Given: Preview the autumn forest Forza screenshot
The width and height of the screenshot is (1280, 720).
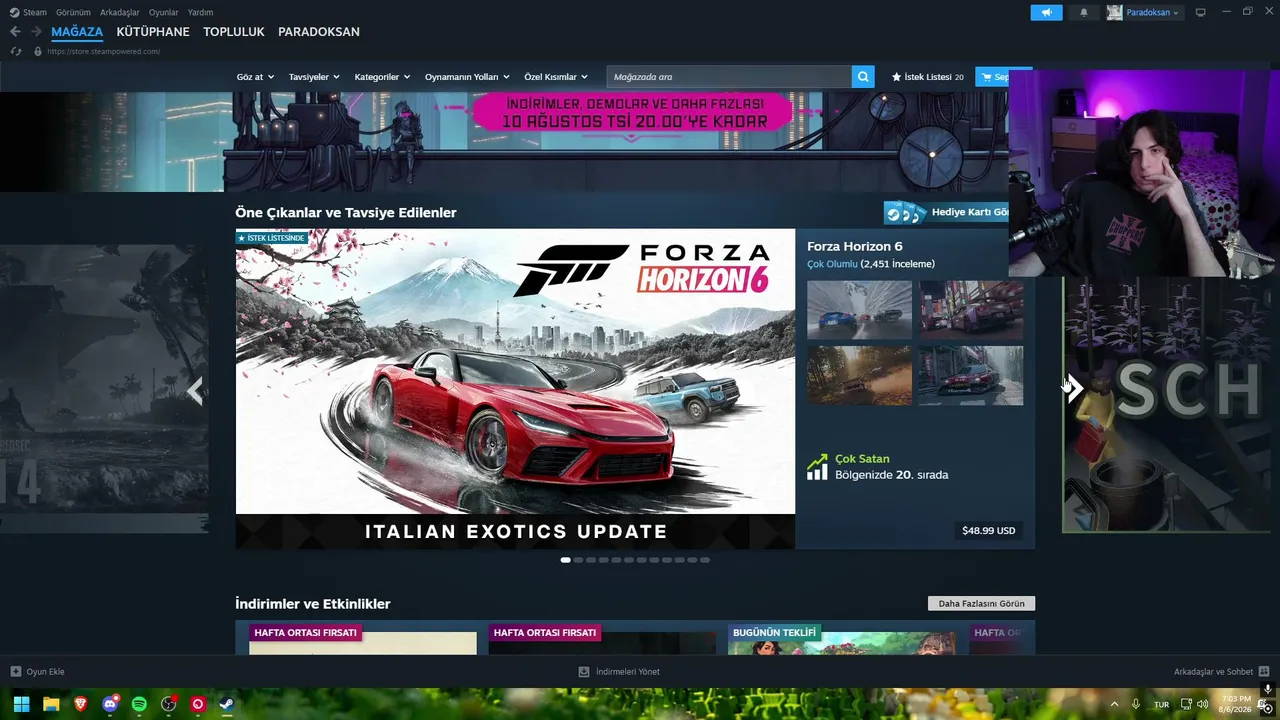Looking at the screenshot, I should 859,375.
